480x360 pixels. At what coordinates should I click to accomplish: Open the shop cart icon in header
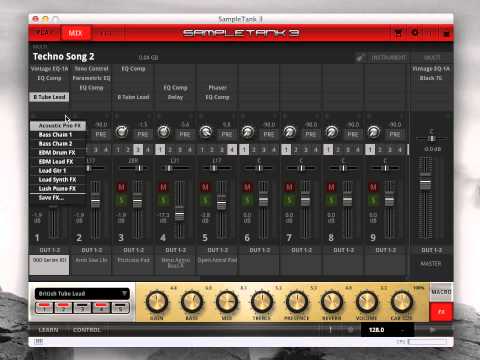[x=398, y=33]
